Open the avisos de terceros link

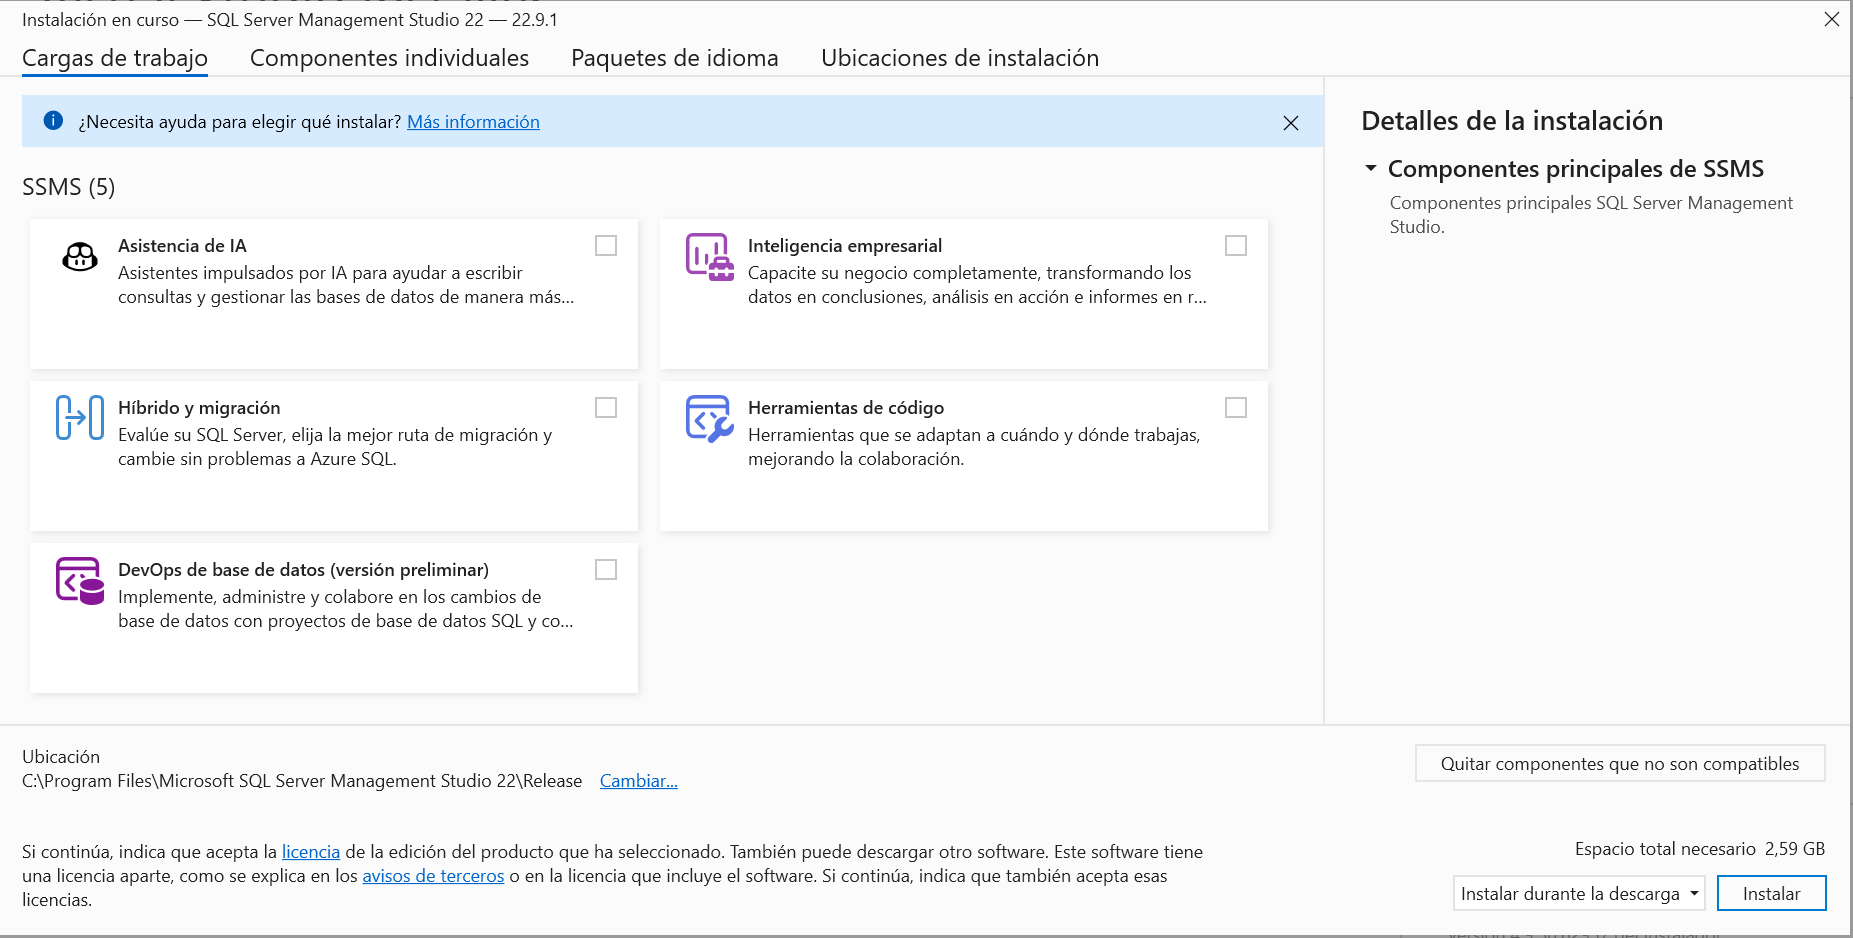433,876
